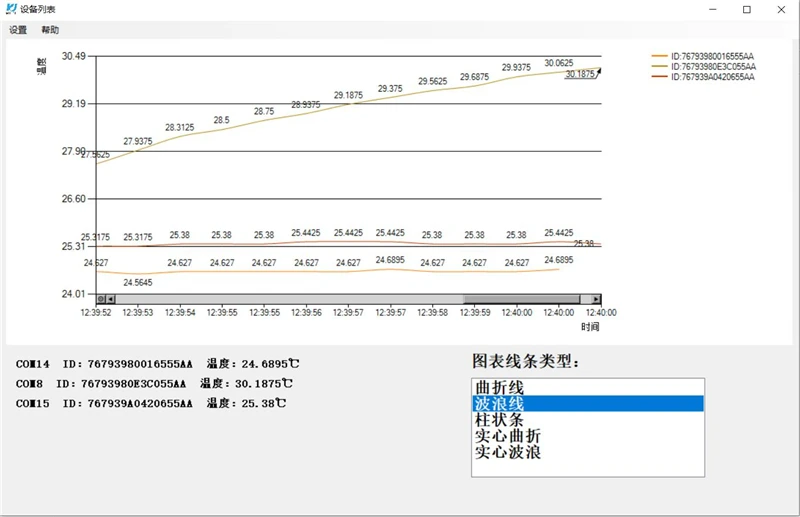Maximize the 设备列表 window

tap(747, 10)
